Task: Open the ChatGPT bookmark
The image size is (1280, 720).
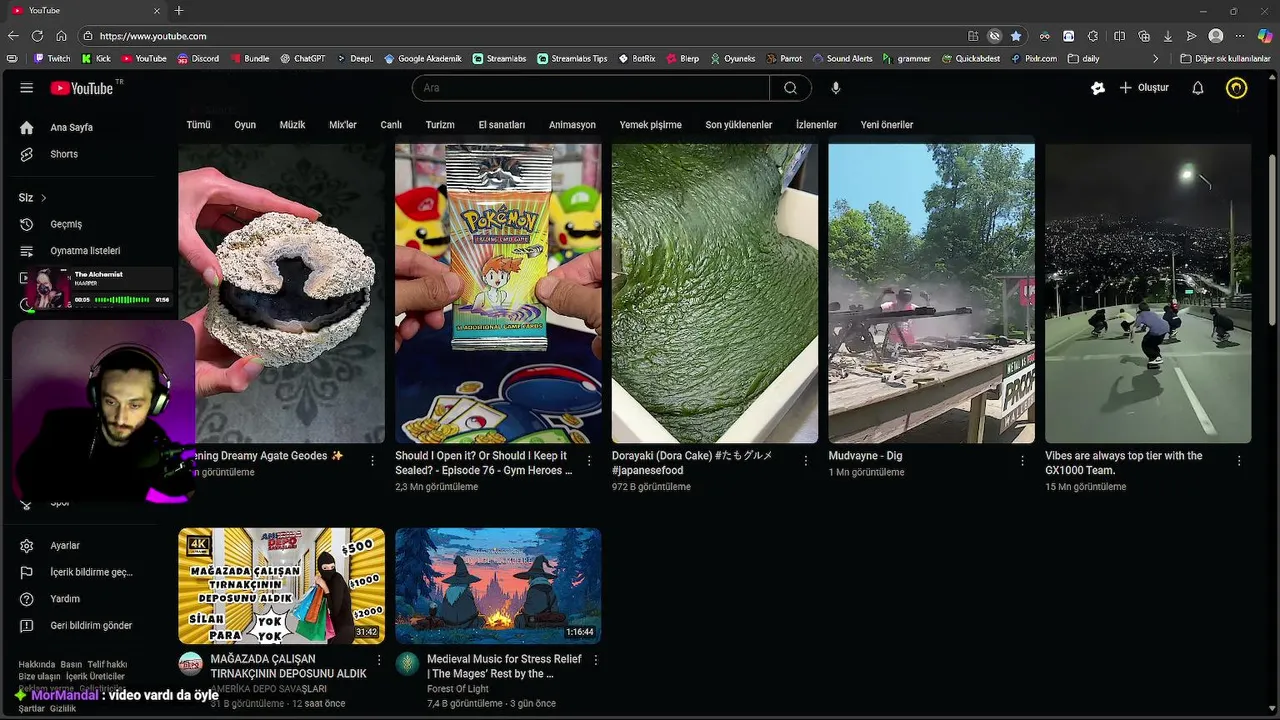Action: pyautogui.click(x=302, y=59)
